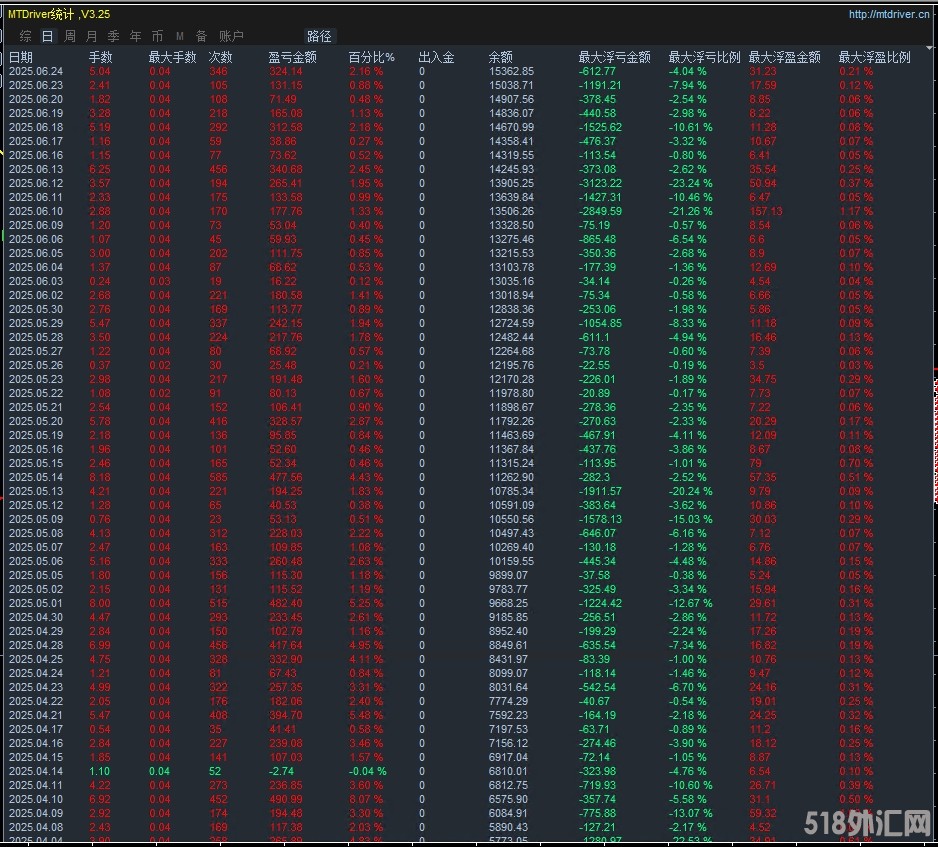The image size is (938, 847).
Task: Click the 日期 column header
Action: point(21,57)
